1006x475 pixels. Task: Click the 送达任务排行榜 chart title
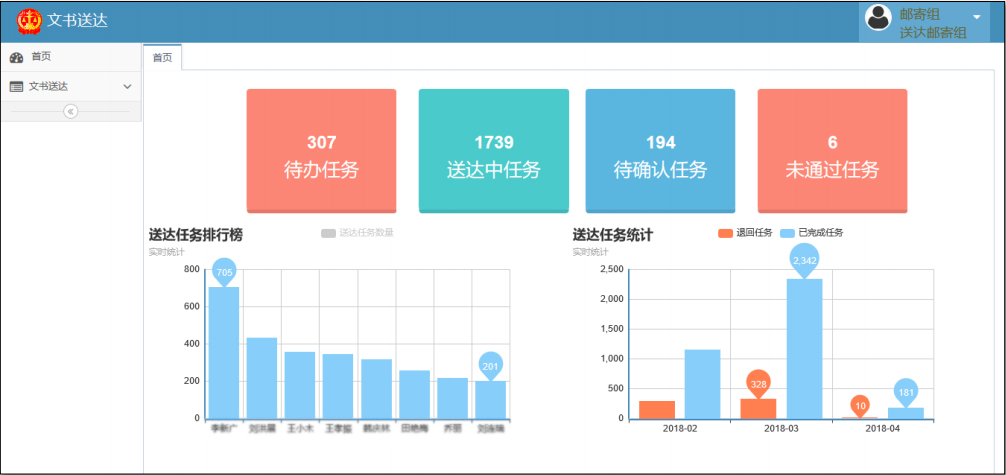pyautogui.click(x=196, y=235)
